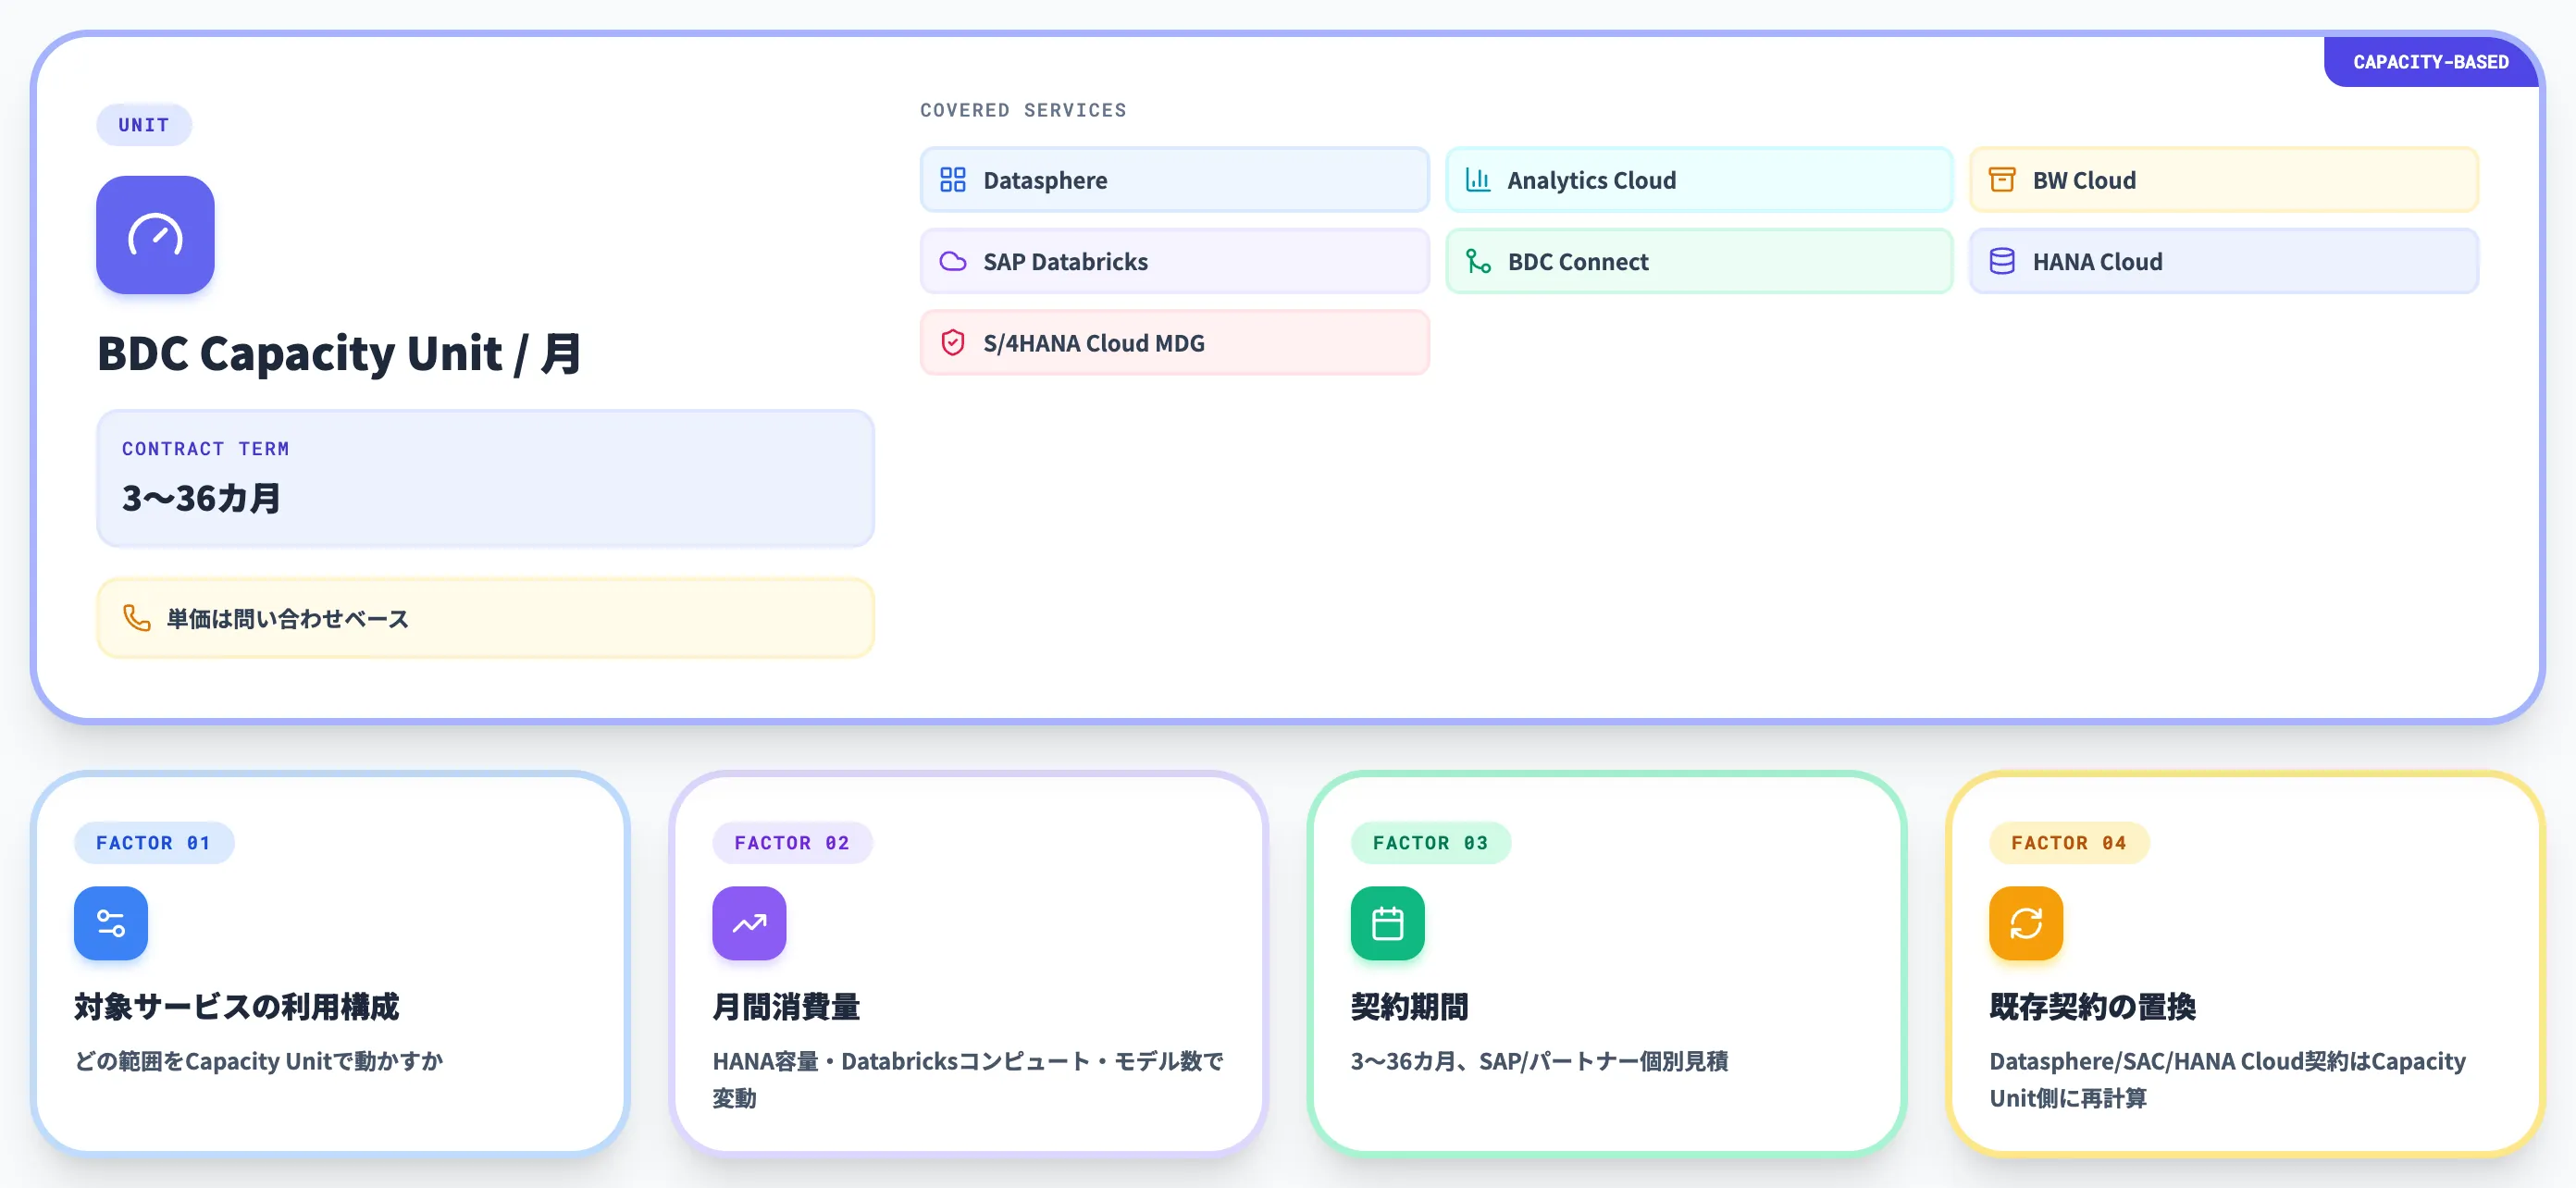Click the FACTOR 01 badge
The width and height of the screenshot is (2576, 1188).
(x=154, y=843)
